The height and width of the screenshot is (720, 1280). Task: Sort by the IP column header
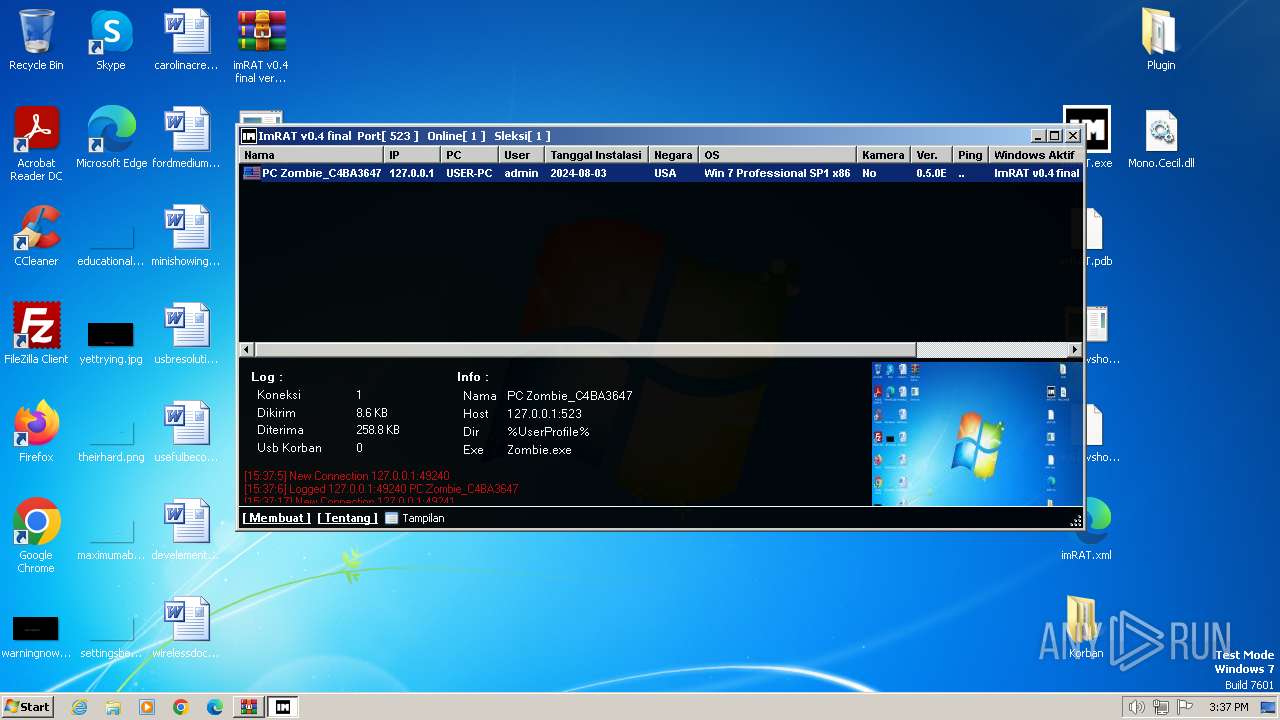click(x=412, y=155)
